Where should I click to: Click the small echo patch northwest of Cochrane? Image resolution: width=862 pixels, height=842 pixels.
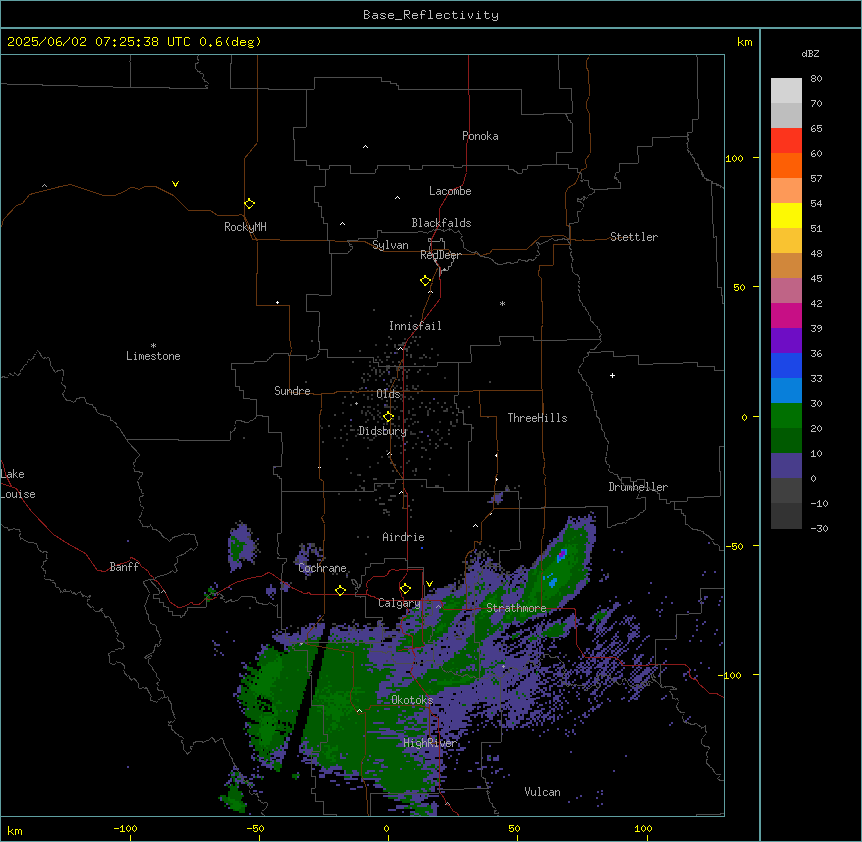point(241,546)
